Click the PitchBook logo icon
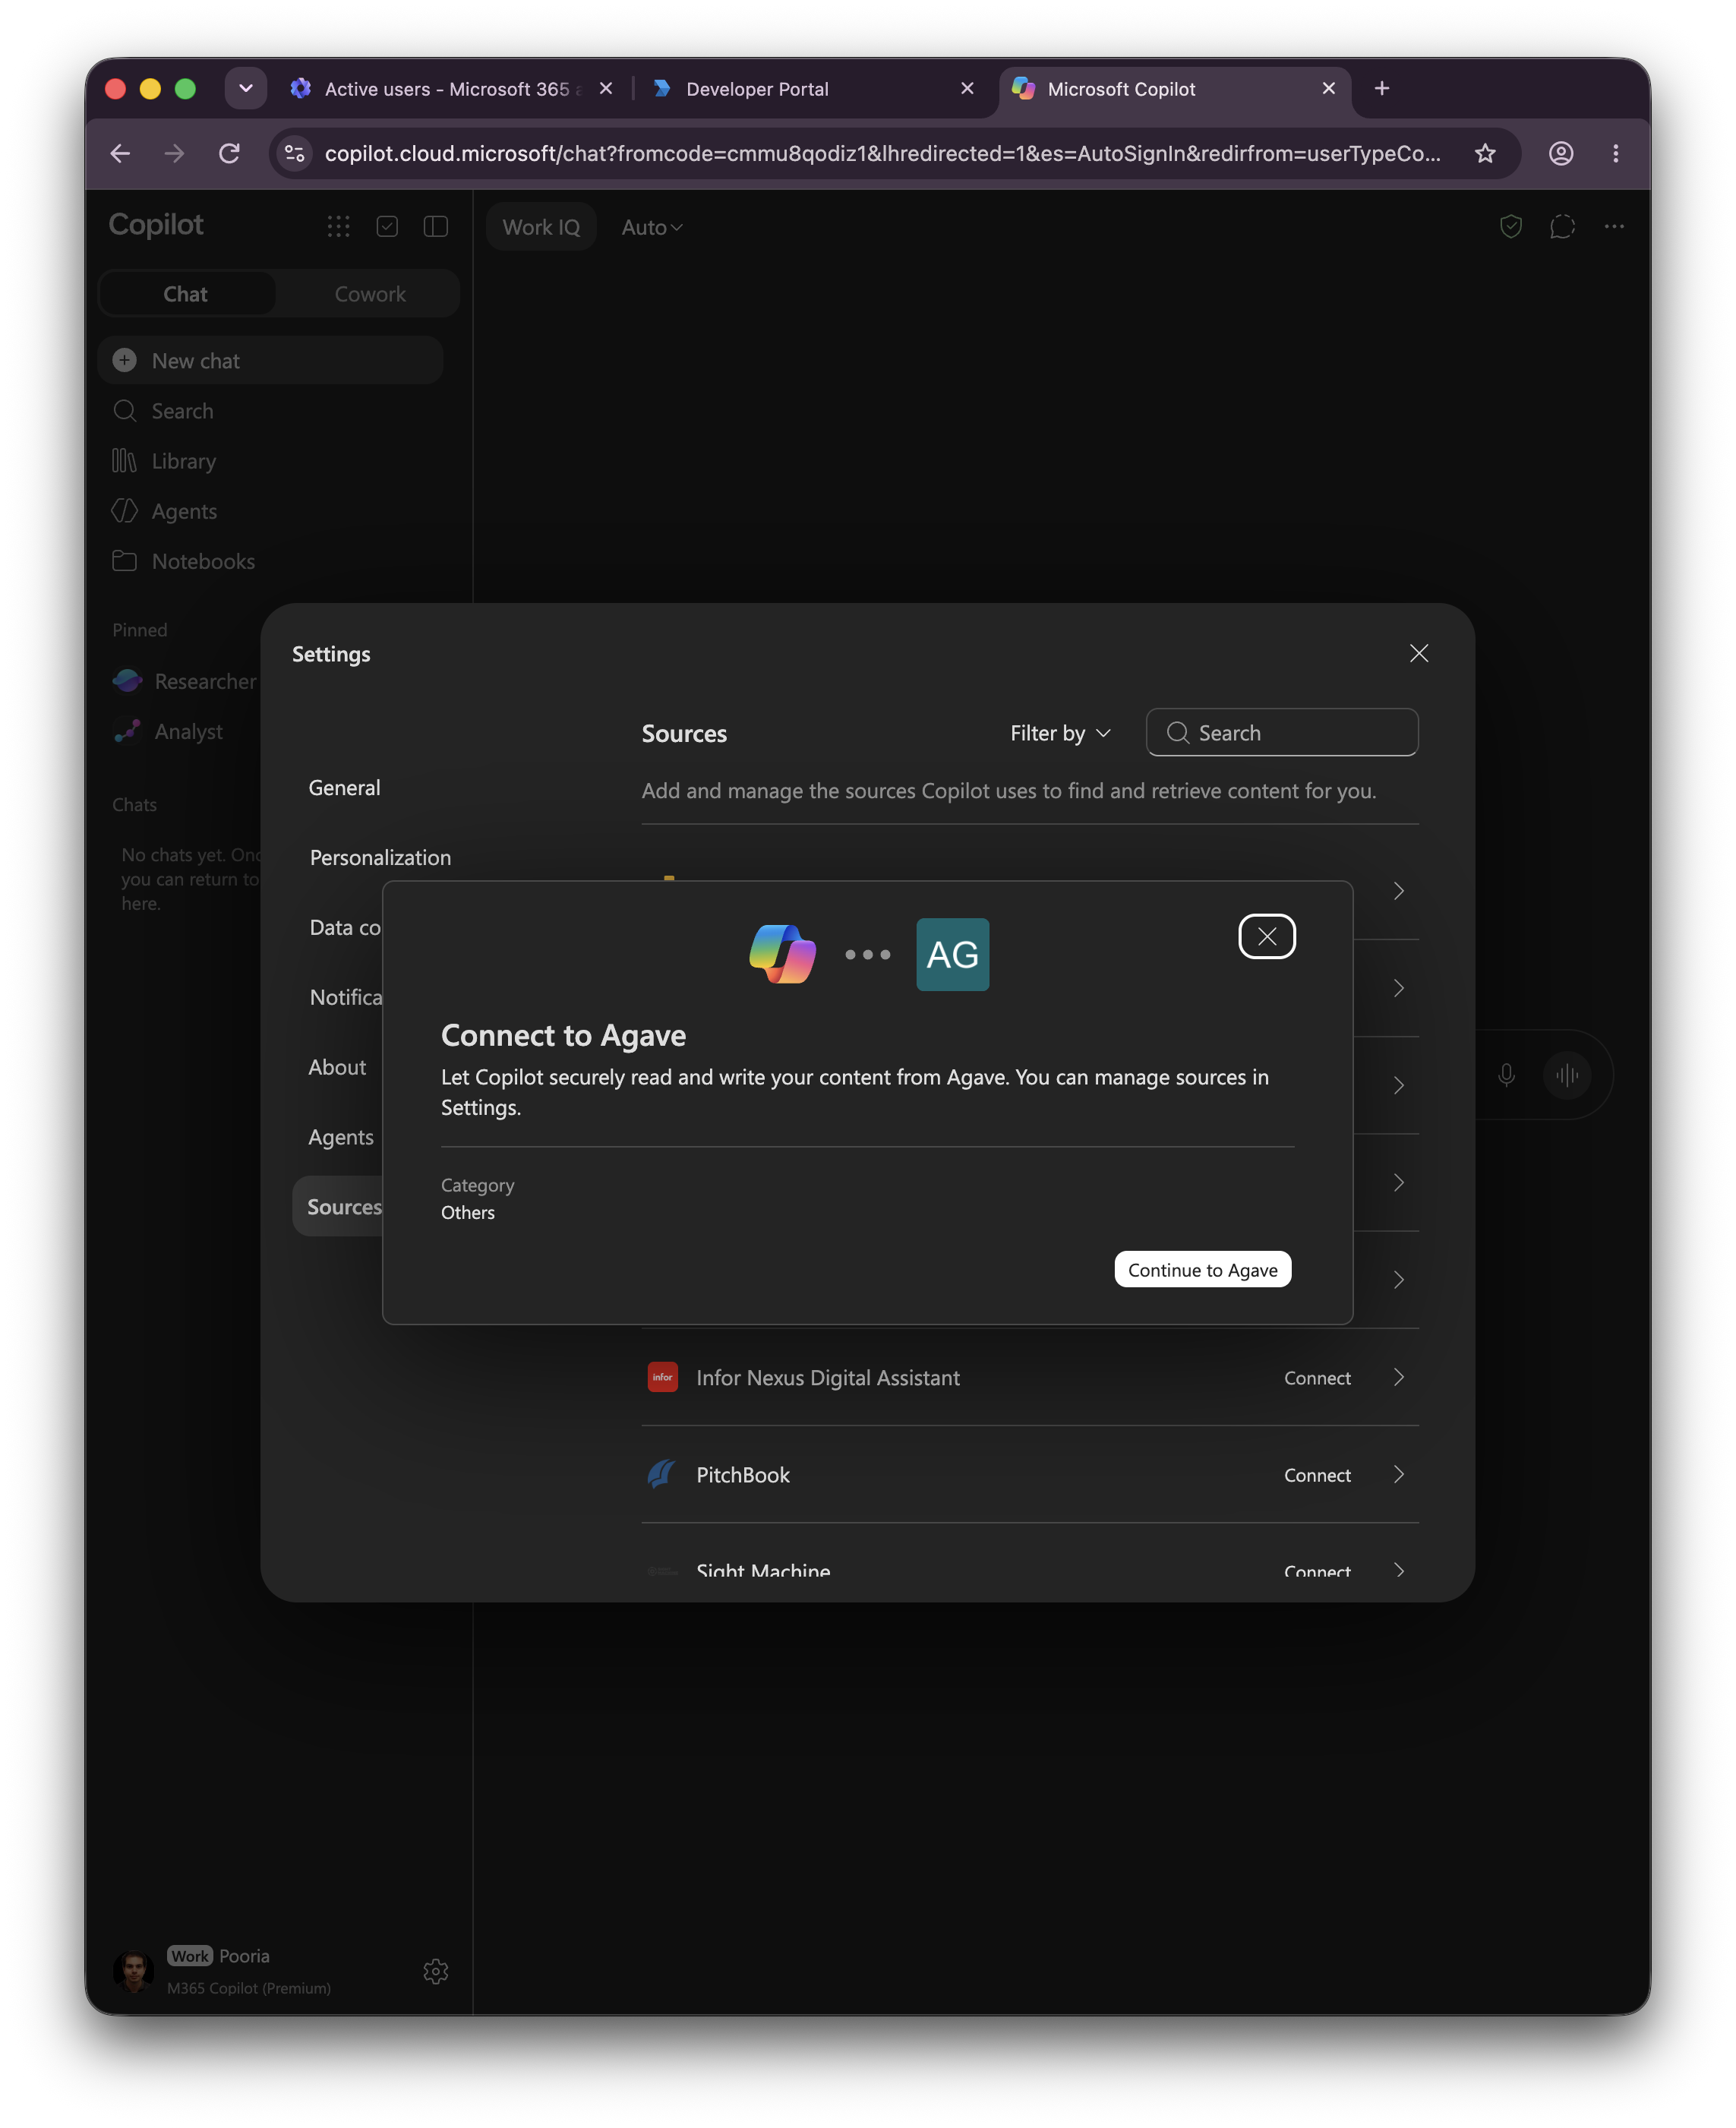Image resolution: width=1736 pixels, height=2128 pixels. pyautogui.click(x=662, y=1474)
